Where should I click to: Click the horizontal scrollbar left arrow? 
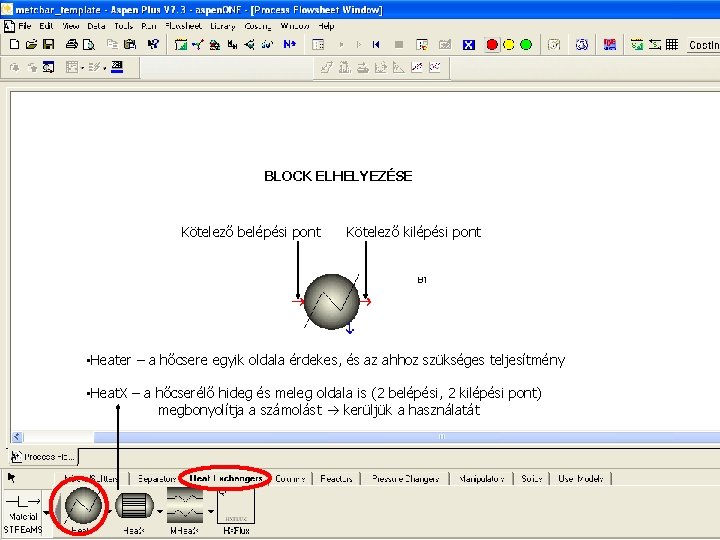click(x=17, y=437)
